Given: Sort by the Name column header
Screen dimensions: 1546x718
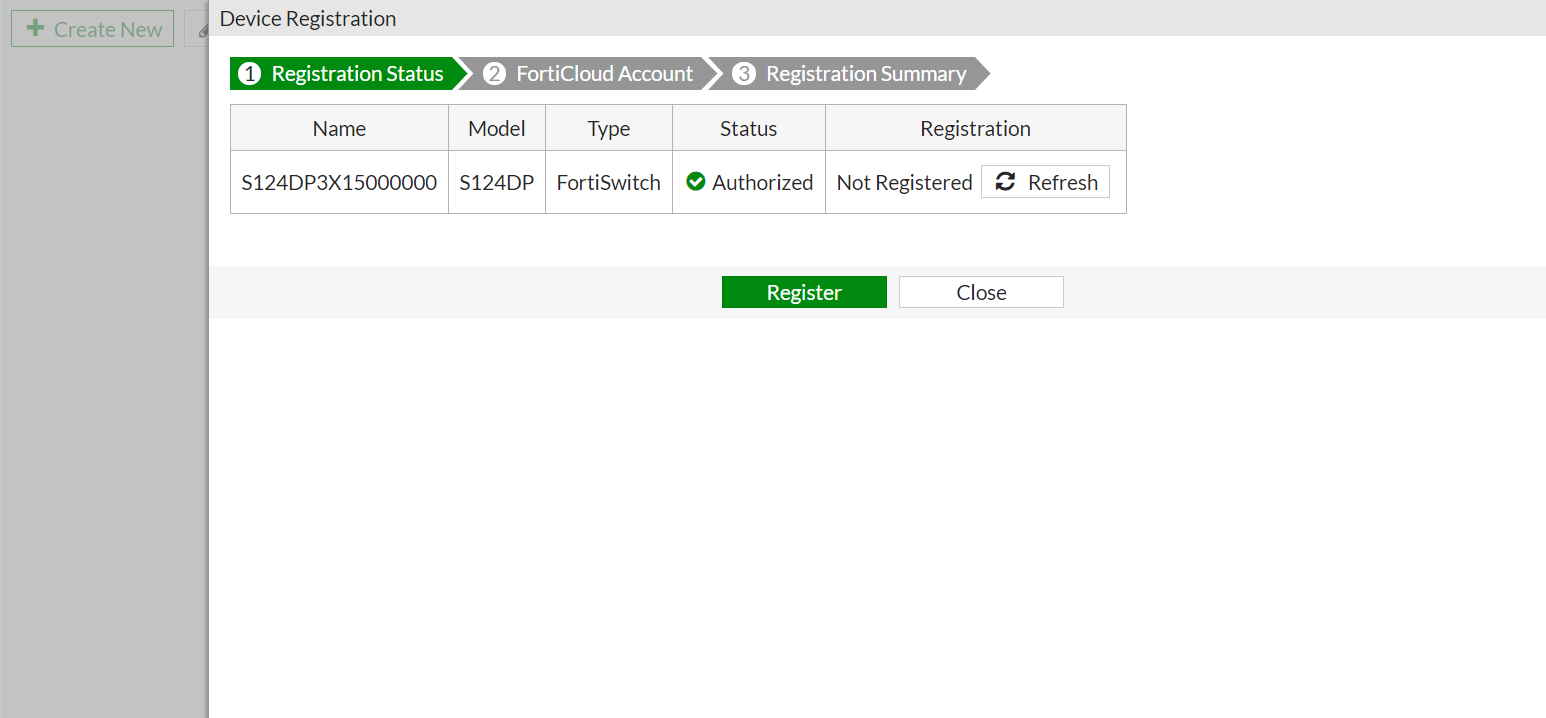Looking at the screenshot, I should (x=338, y=128).
